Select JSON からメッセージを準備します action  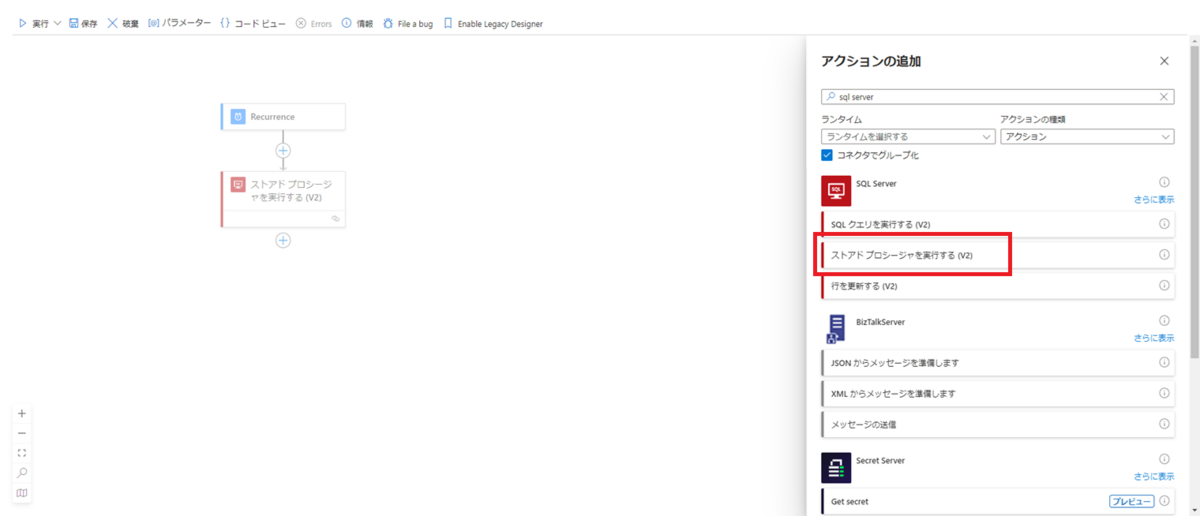(x=997, y=362)
